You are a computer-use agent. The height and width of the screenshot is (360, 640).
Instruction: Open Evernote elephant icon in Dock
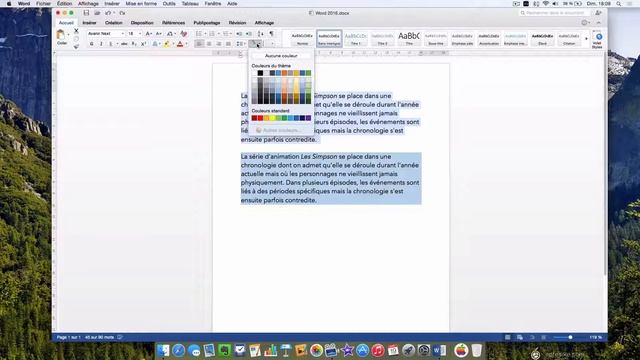[x=224, y=350]
